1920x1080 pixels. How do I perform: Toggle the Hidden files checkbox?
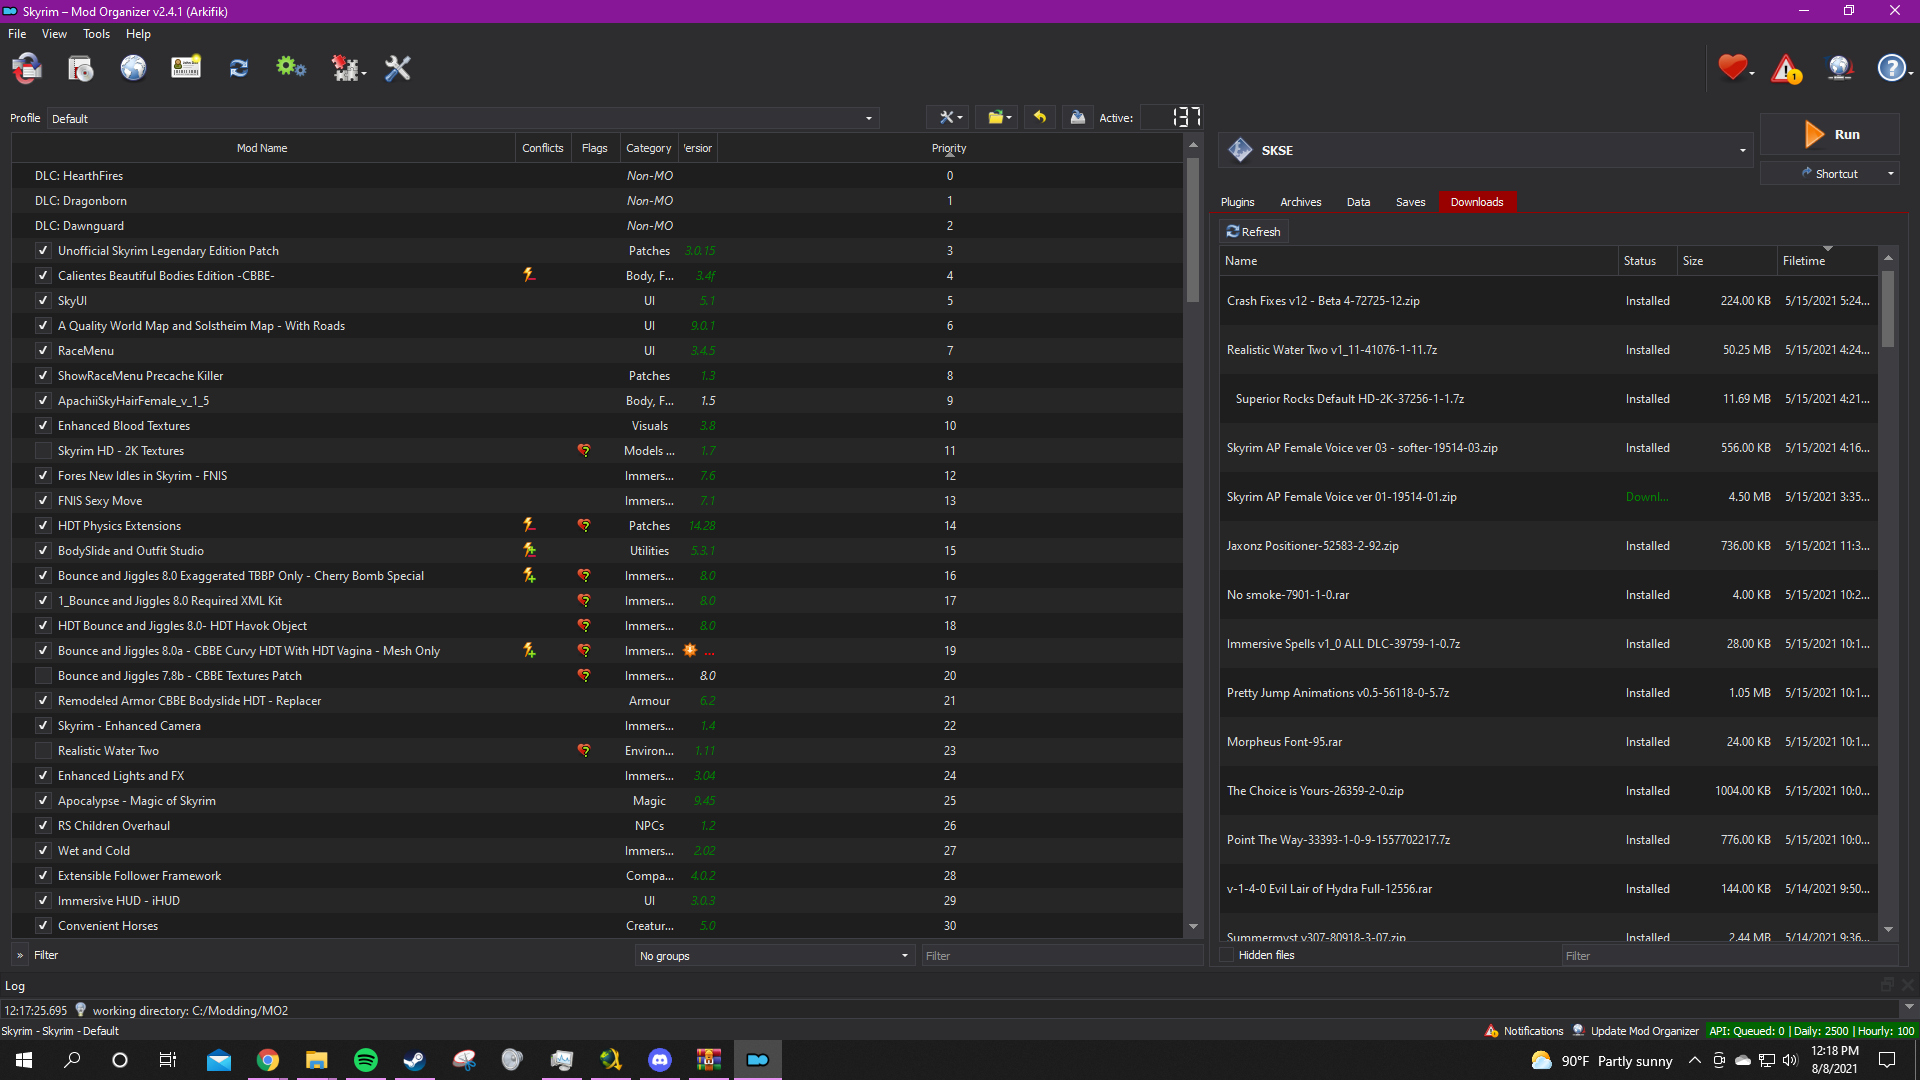pyautogui.click(x=1228, y=955)
